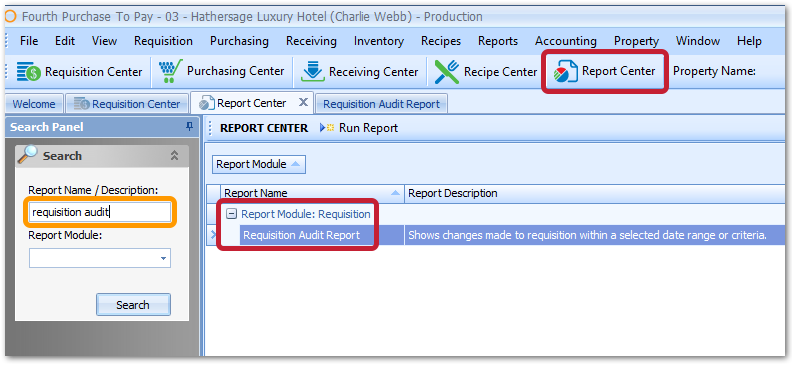Viewport: 792px width, 365px height.
Task: Collapse the Search section chevrons
Action: point(174,155)
